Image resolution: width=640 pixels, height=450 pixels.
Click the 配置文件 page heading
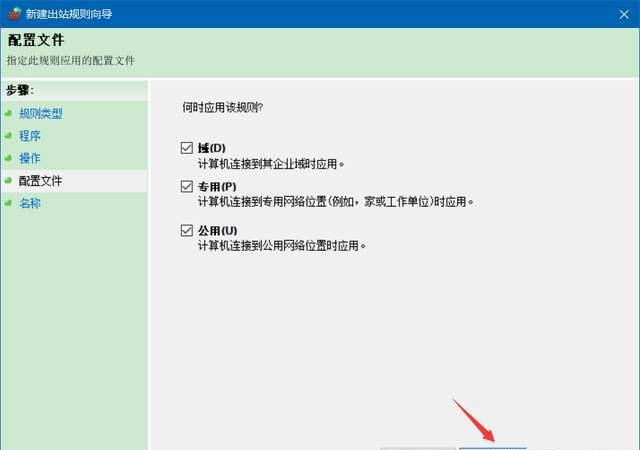click(x=36, y=40)
